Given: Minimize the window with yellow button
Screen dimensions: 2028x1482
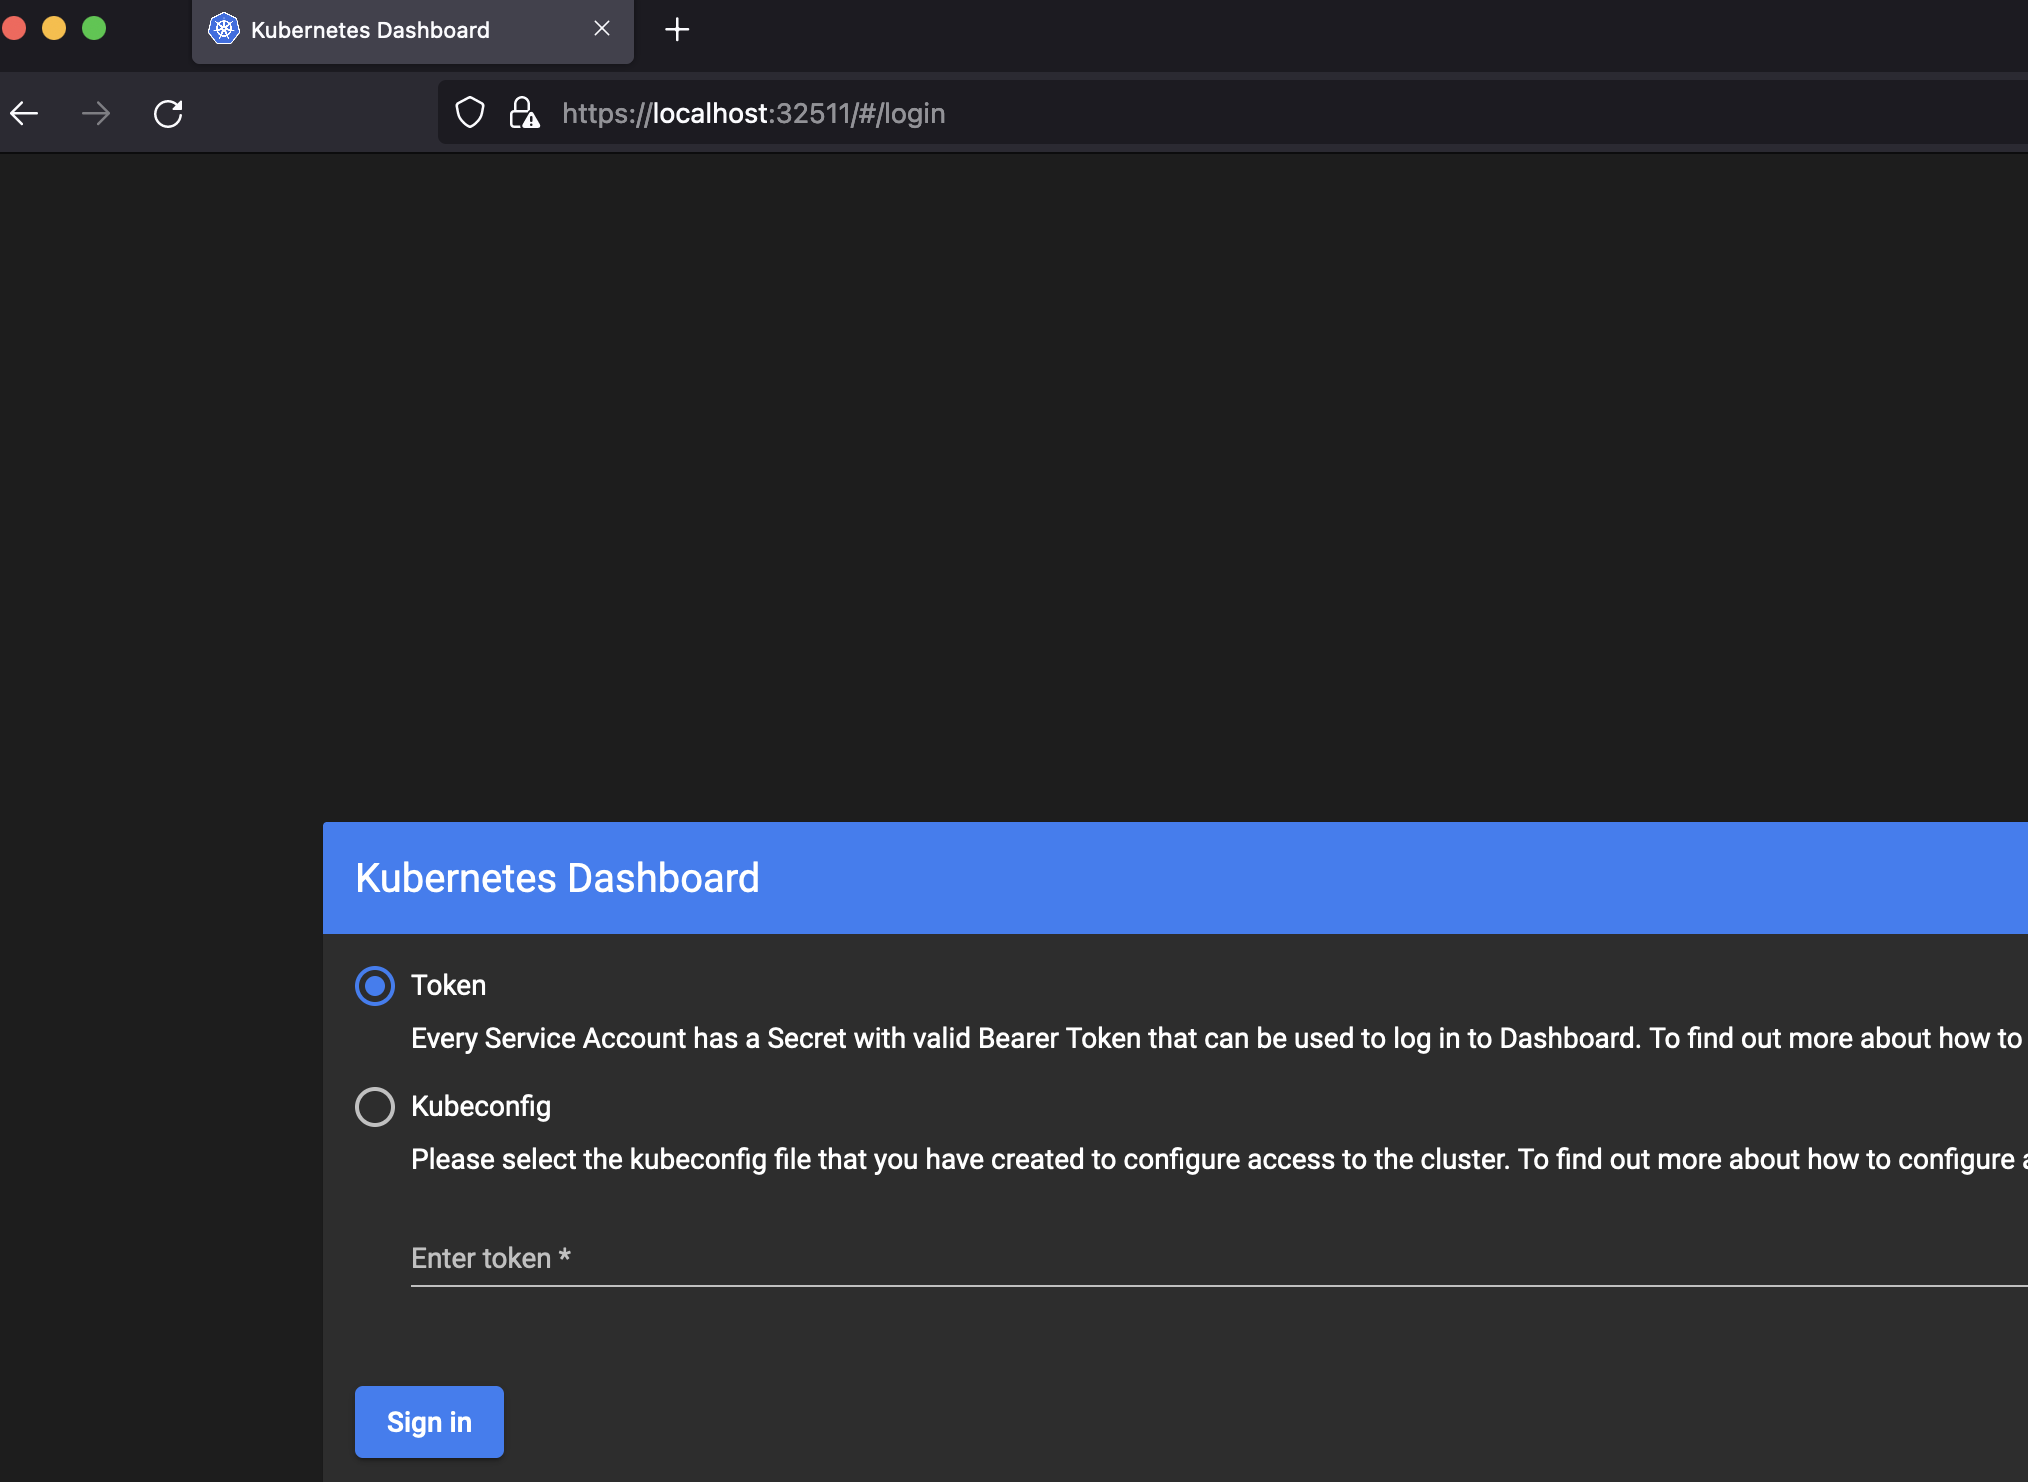Looking at the screenshot, I should pyautogui.click(x=54, y=29).
